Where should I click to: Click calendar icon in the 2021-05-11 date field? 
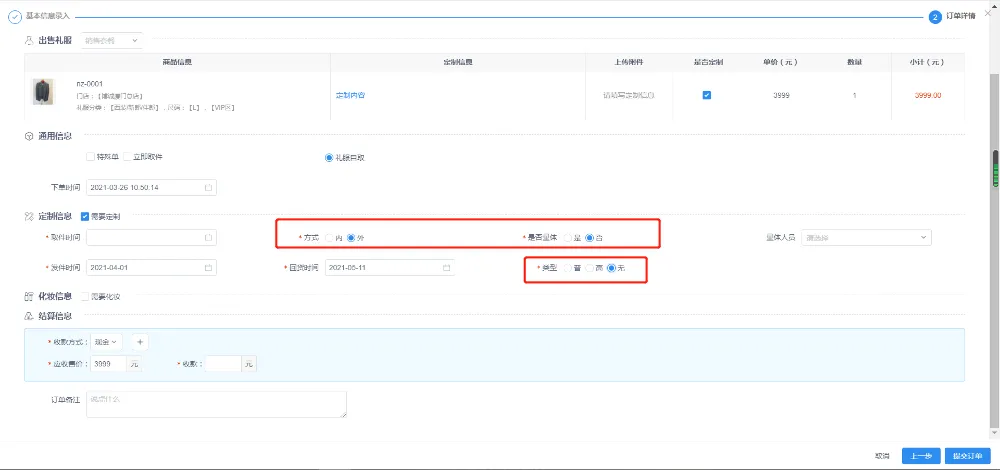pyautogui.click(x=446, y=268)
